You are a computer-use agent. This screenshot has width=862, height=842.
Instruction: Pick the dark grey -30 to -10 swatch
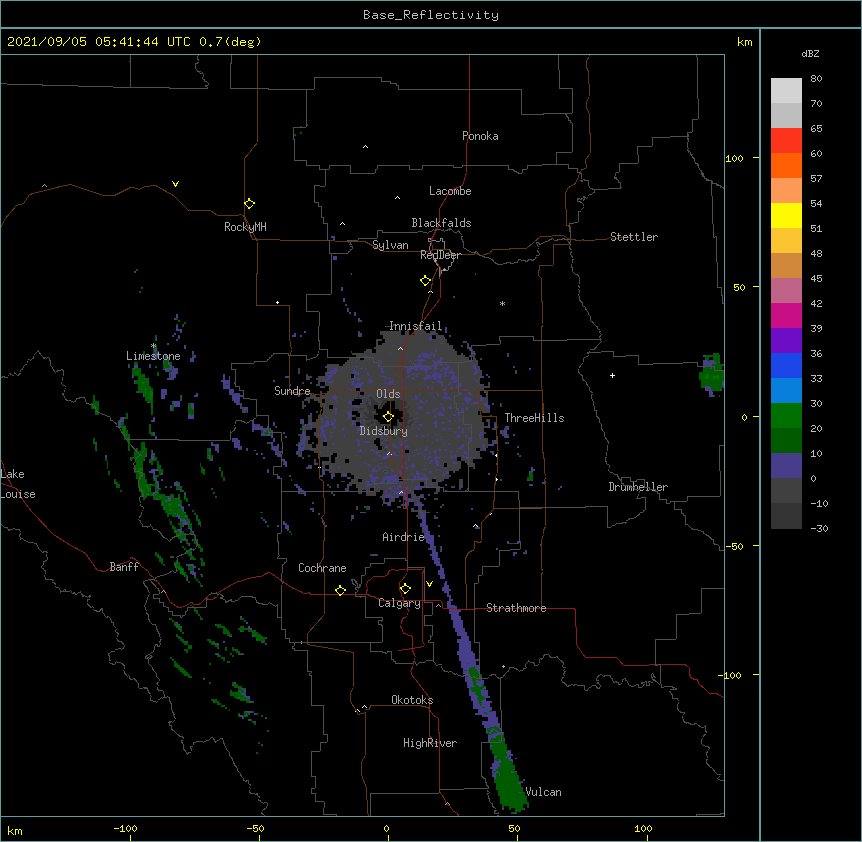click(x=786, y=516)
